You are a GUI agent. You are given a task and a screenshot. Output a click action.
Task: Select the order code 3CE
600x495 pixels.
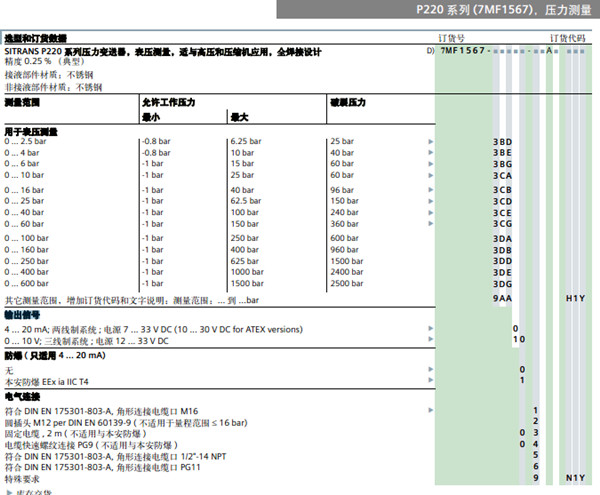(x=502, y=213)
